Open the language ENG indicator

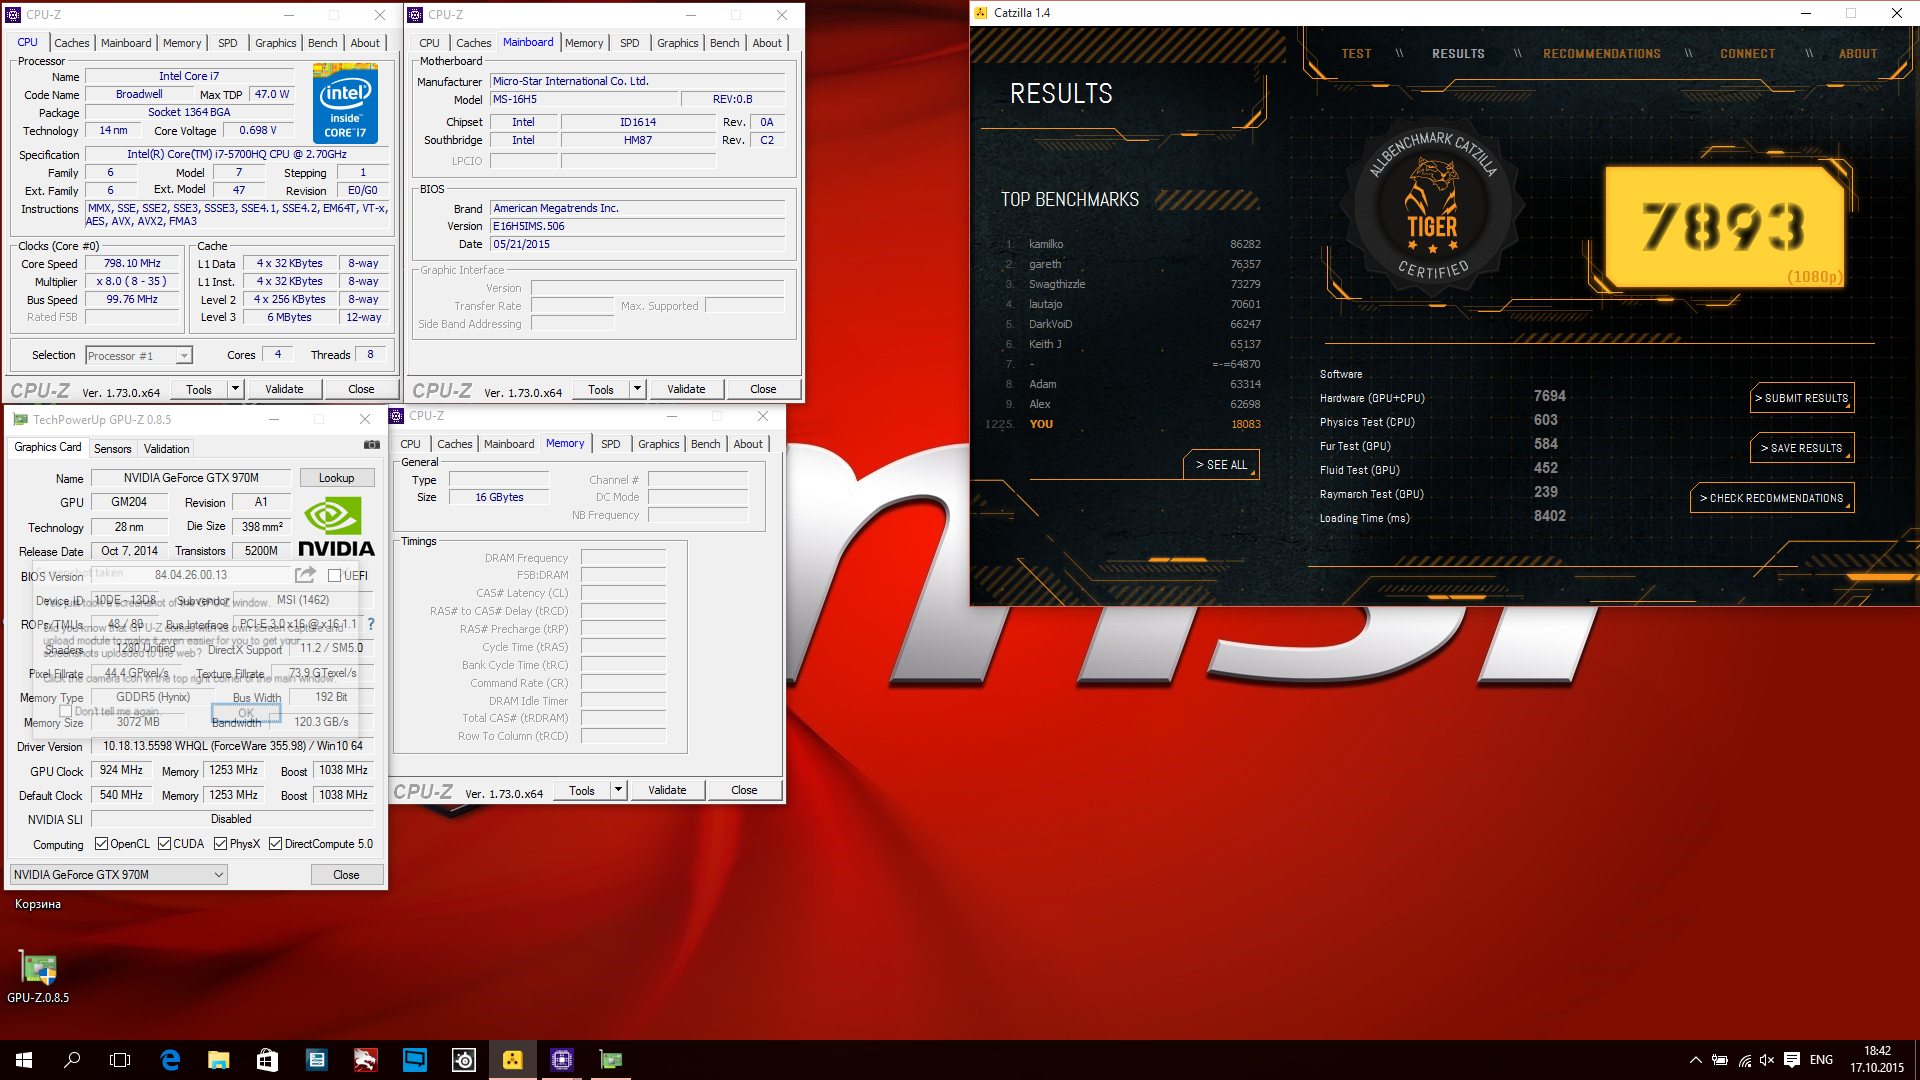1821,1060
